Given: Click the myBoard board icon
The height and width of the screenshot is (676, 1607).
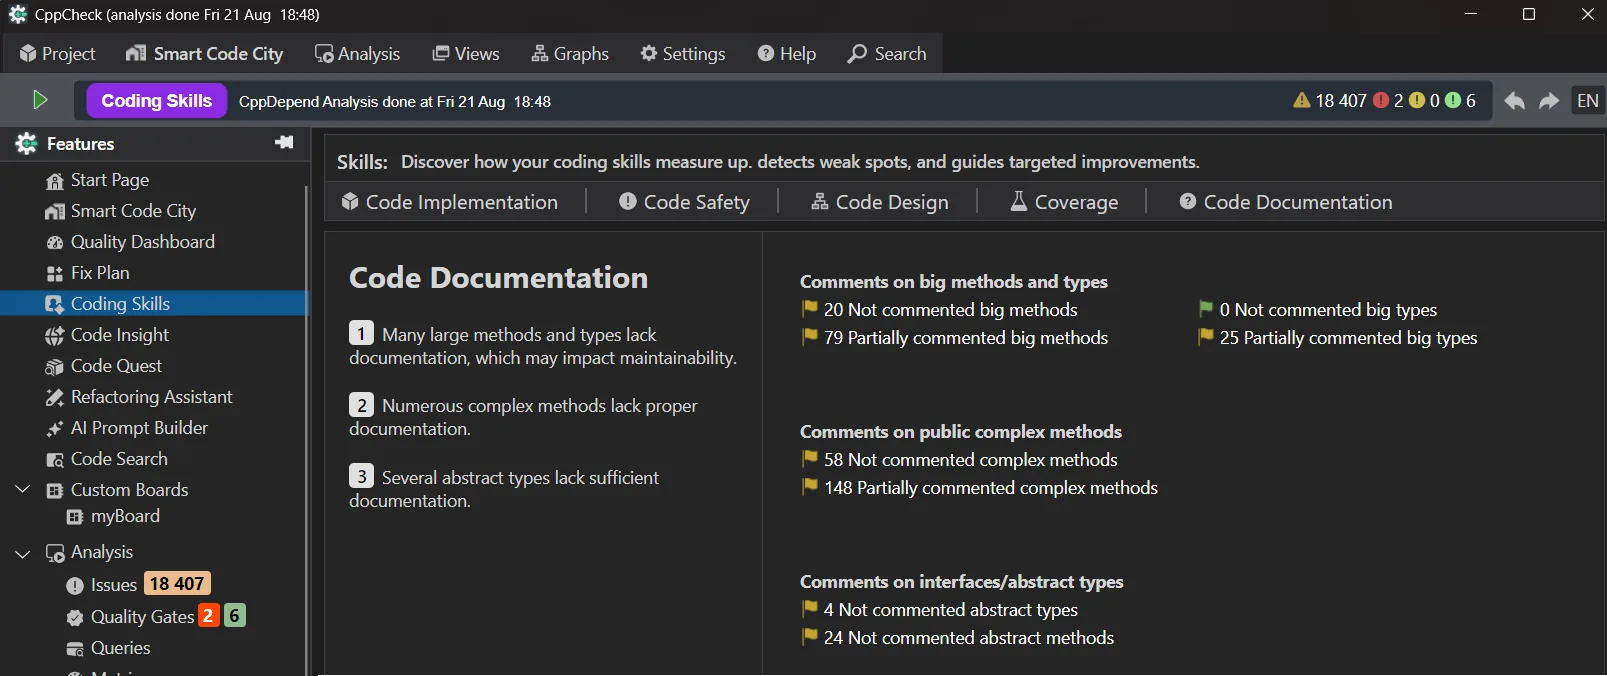Looking at the screenshot, I should [x=75, y=517].
